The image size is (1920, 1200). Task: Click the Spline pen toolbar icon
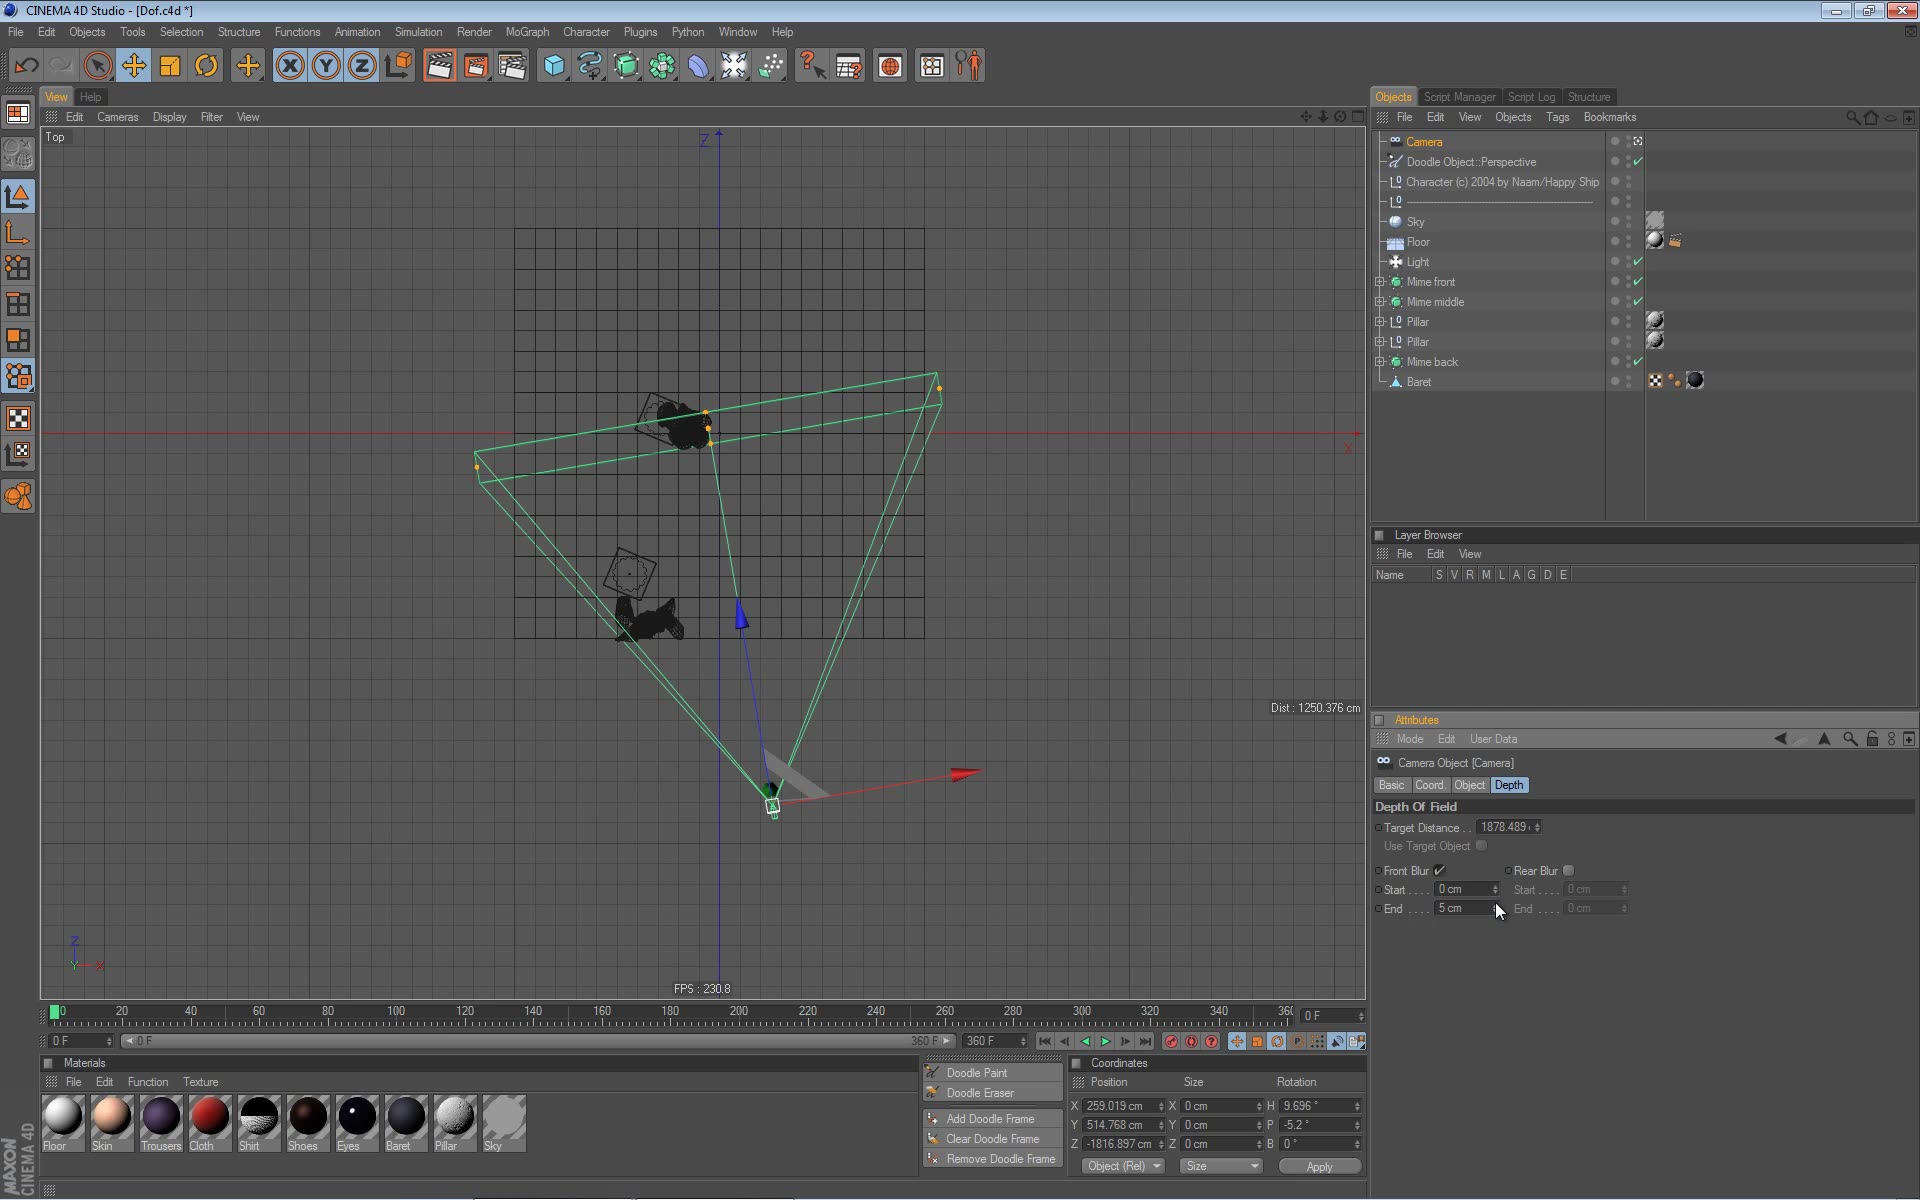pos(590,65)
